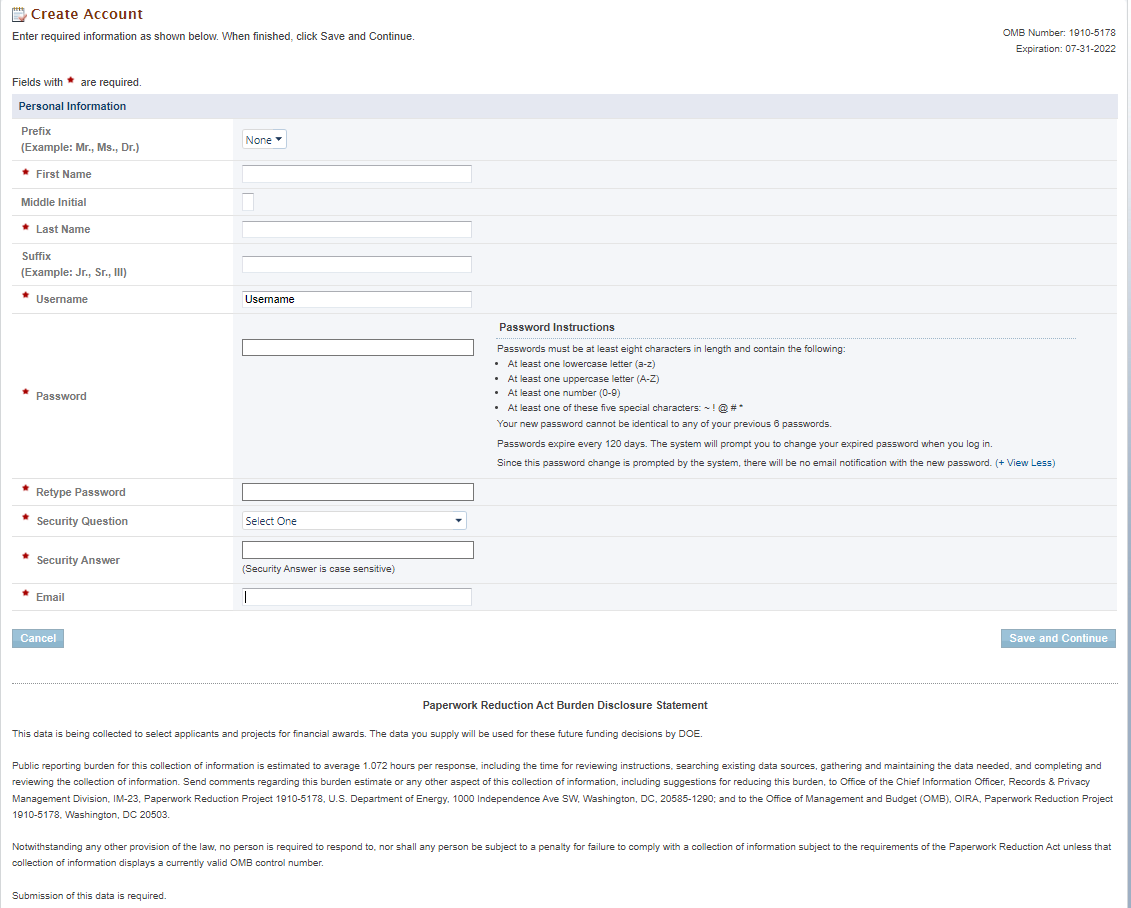Click the Security Answer is case sensitive note
The width and height of the screenshot is (1131, 908).
[319, 569]
